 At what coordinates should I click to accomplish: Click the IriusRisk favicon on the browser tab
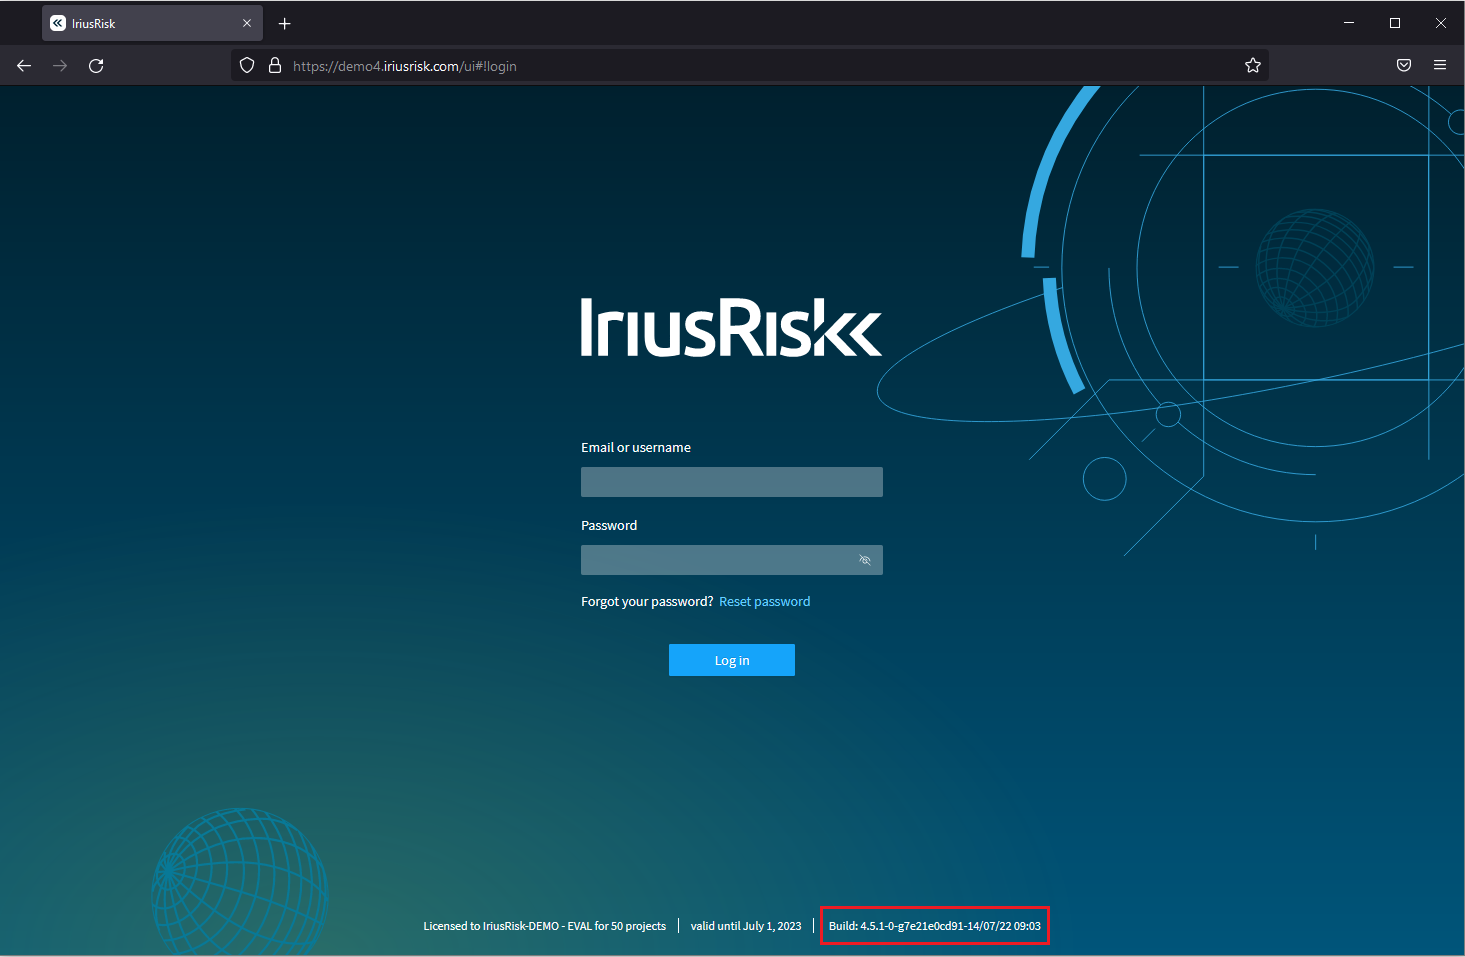click(58, 22)
